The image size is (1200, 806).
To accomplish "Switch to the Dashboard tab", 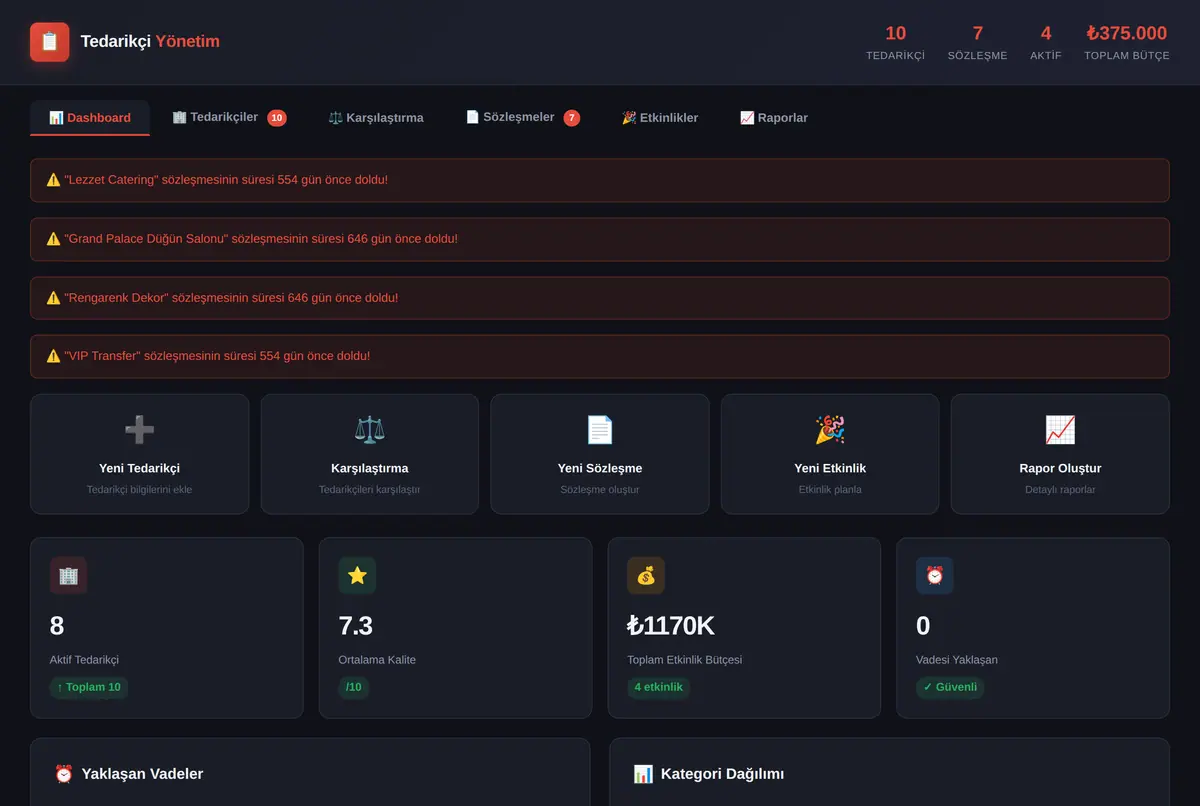I will tap(90, 118).
